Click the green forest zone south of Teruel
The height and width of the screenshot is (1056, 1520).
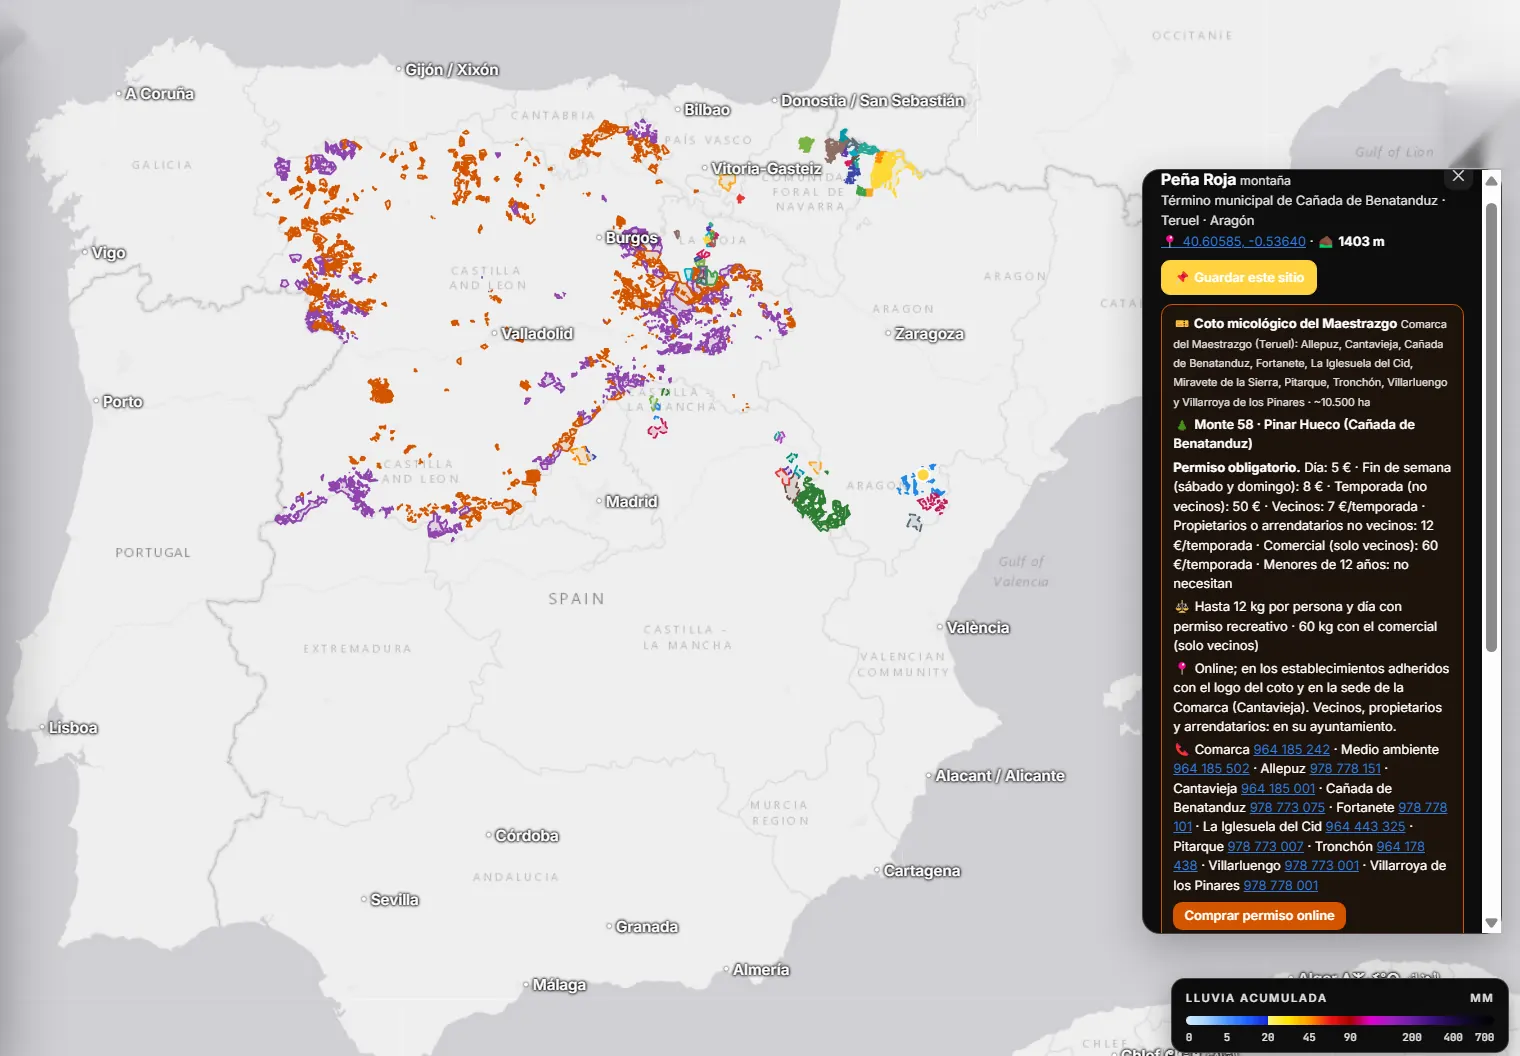[x=820, y=504]
